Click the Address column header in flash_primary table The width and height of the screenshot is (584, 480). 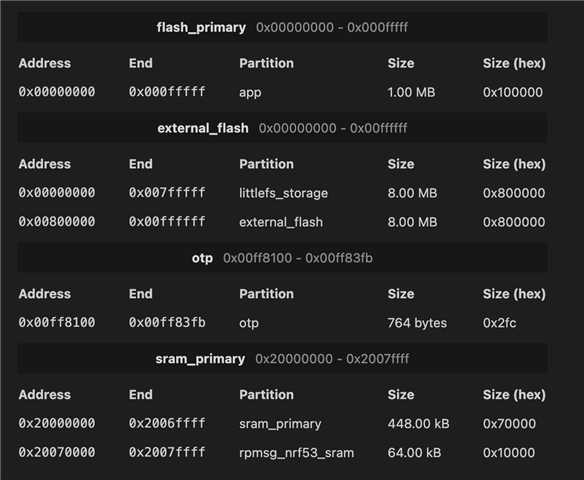click(45, 63)
